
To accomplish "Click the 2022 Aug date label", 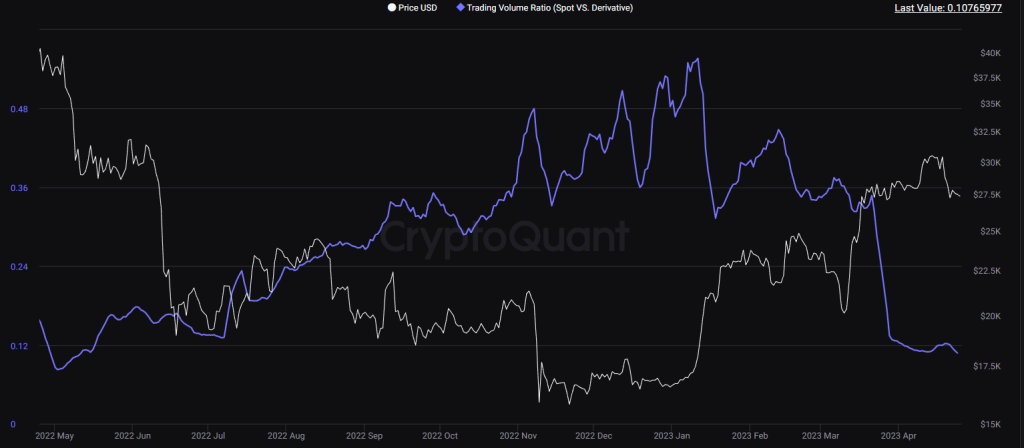I will pos(287,435).
